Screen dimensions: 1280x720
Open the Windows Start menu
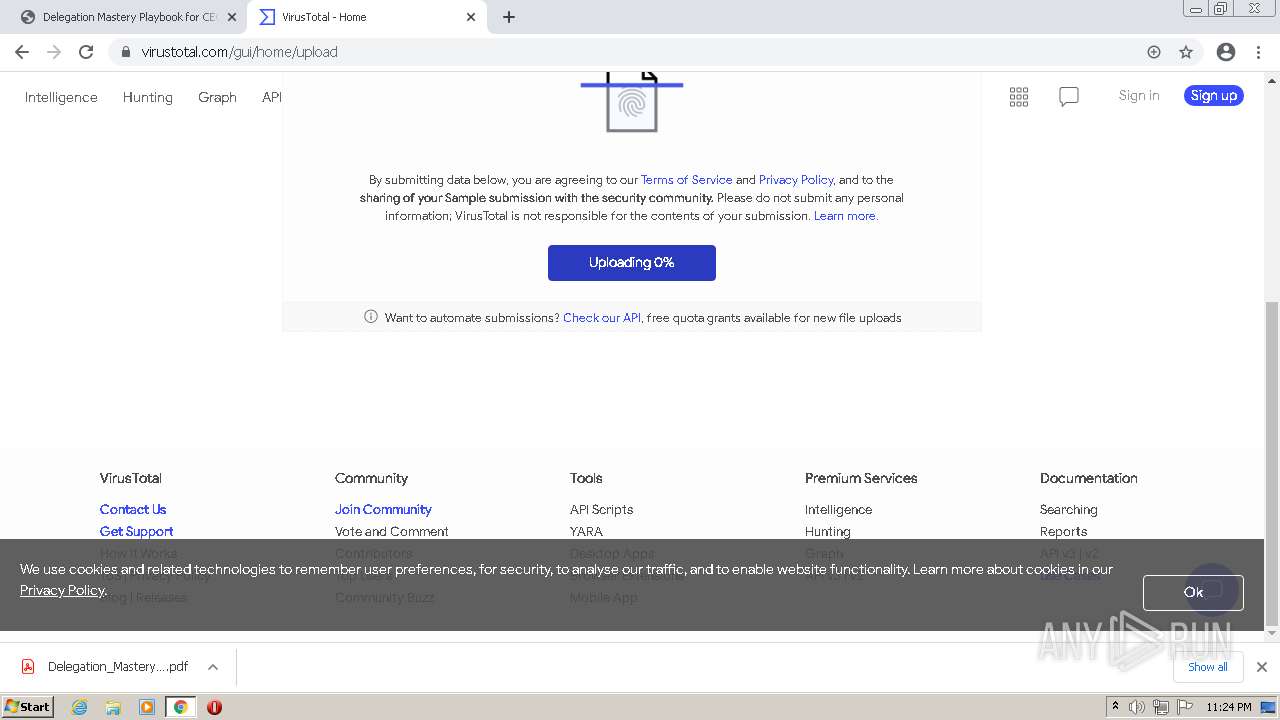pos(27,707)
